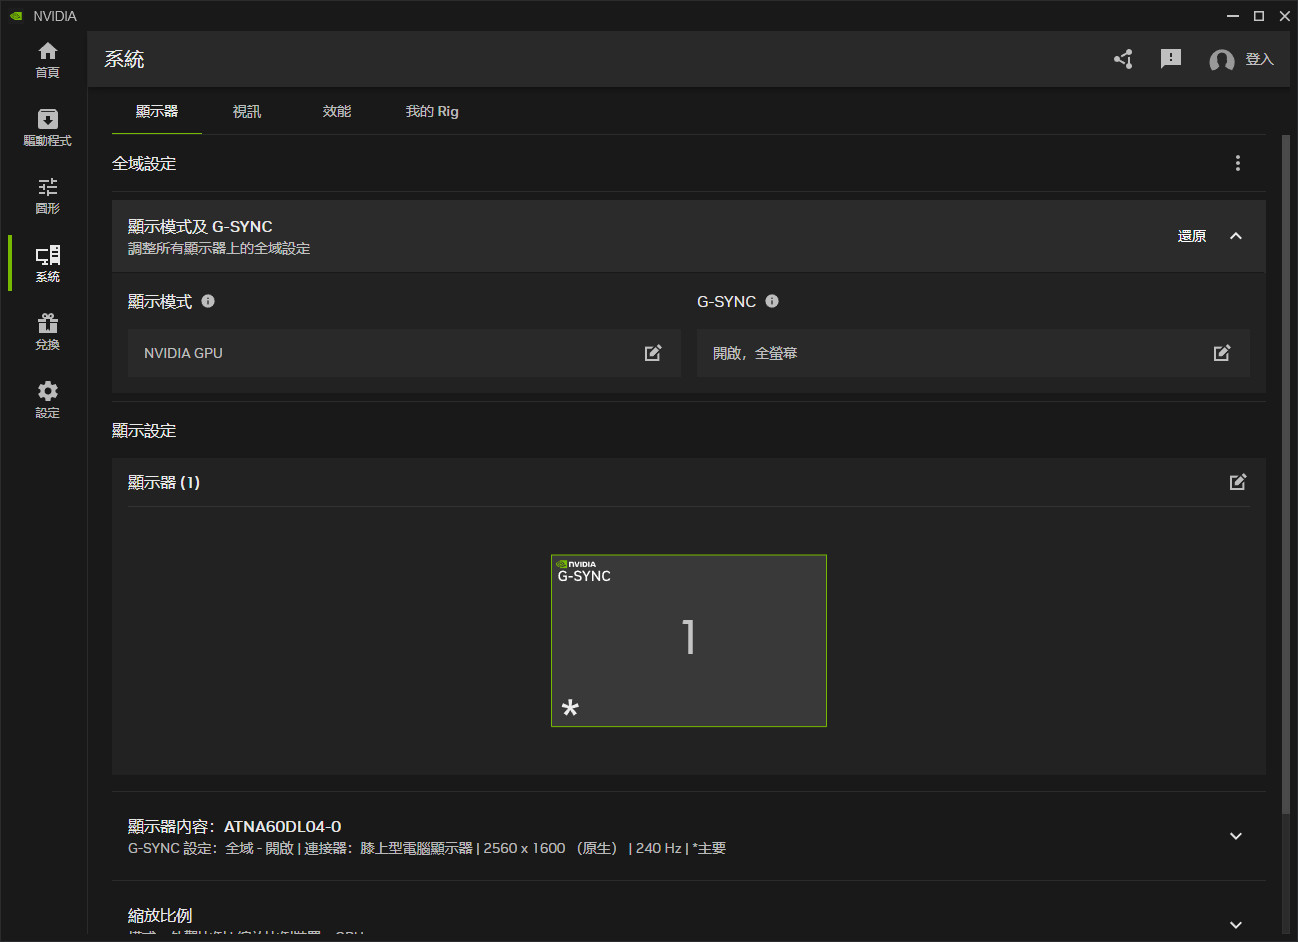Image resolution: width=1298 pixels, height=942 pixels.
Task: Edit the G-SYNC 開啟, 全螢幕 setting
Action: pyautogui.click(x=1222, y=353)
